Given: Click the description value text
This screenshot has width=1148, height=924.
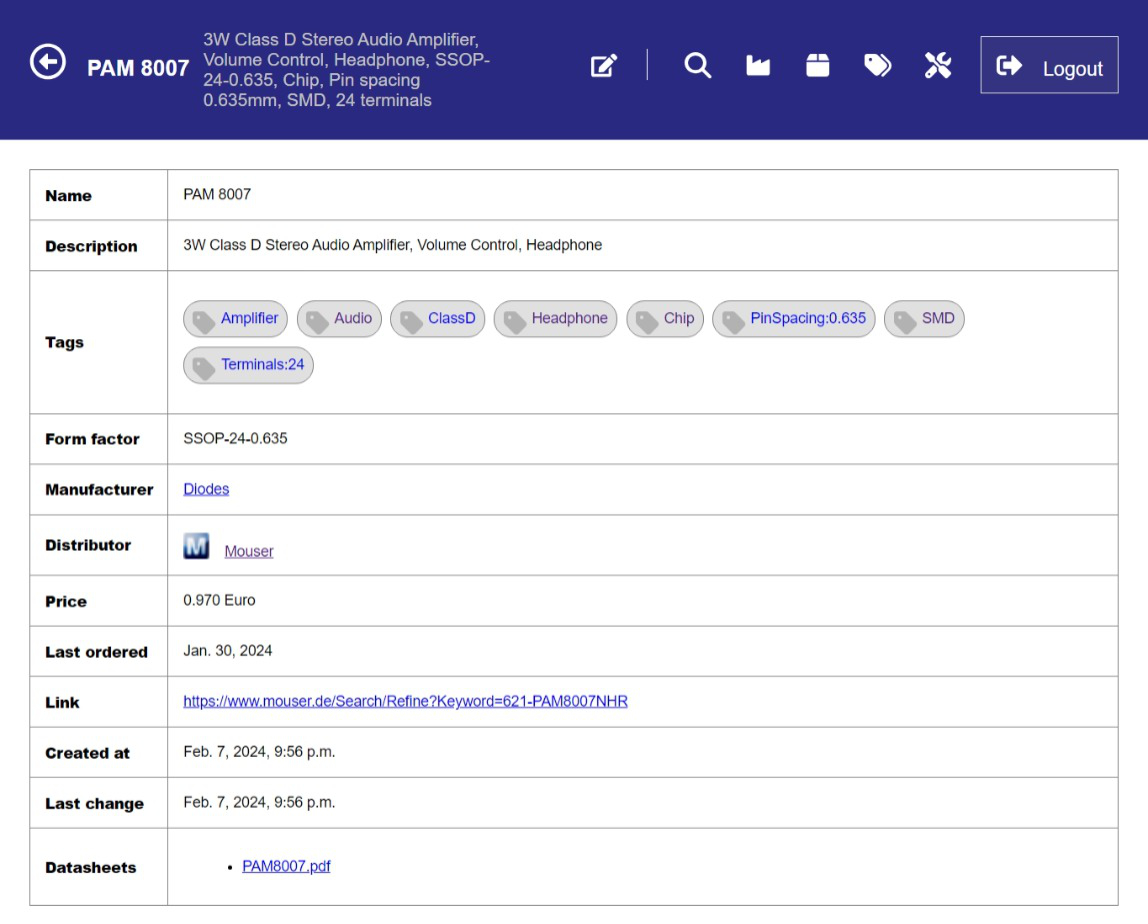Looking at the screenshot, I should (392, 245).
